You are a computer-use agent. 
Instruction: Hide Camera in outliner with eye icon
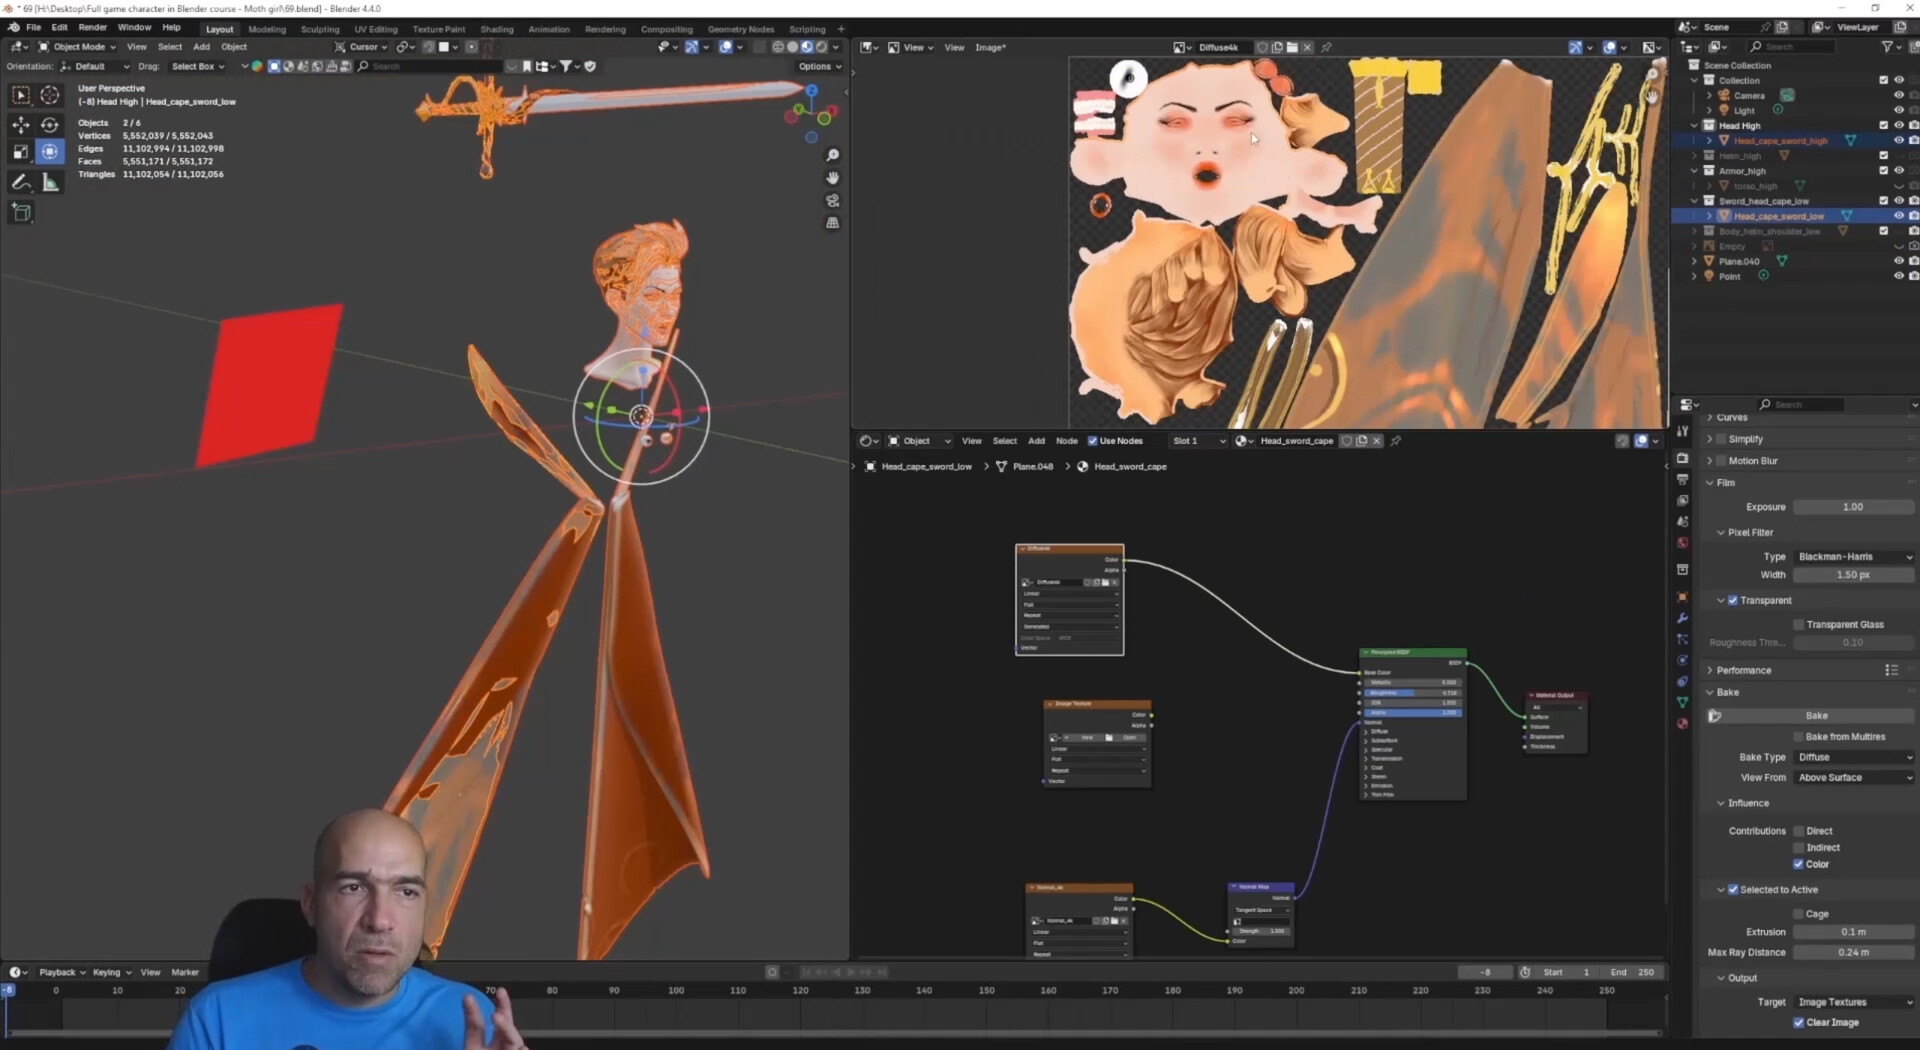tap(1898, 96)
